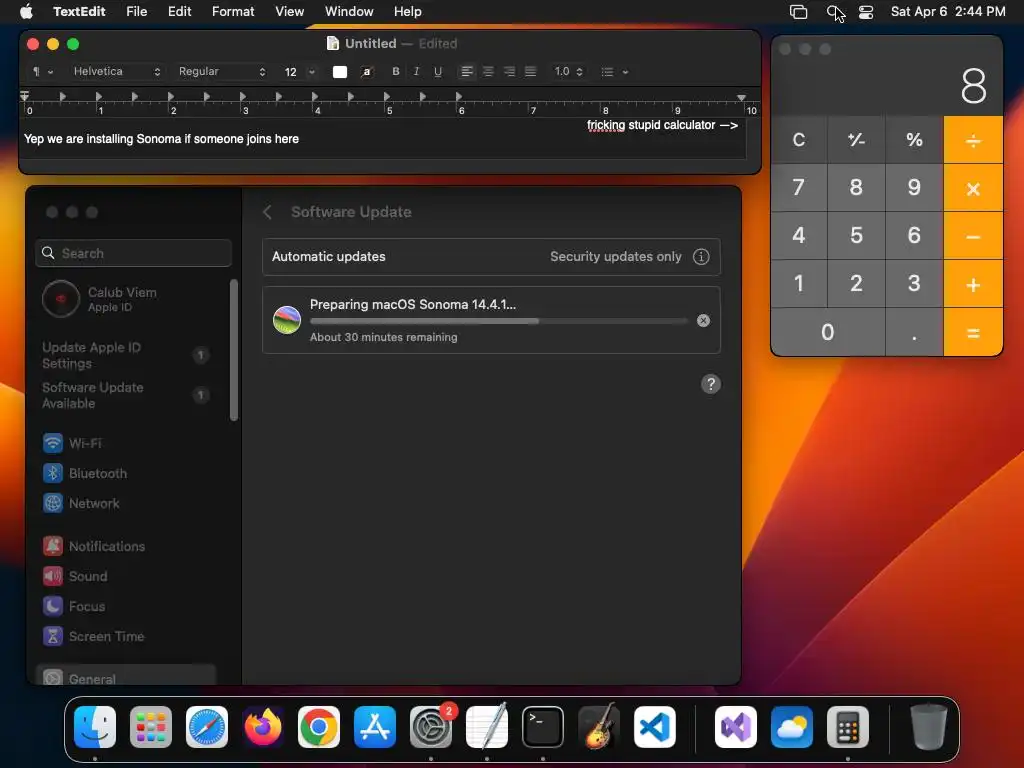Screen dimensions: 1024x768
Task: Center align text in TextEdit
Action: click(488, 72)
